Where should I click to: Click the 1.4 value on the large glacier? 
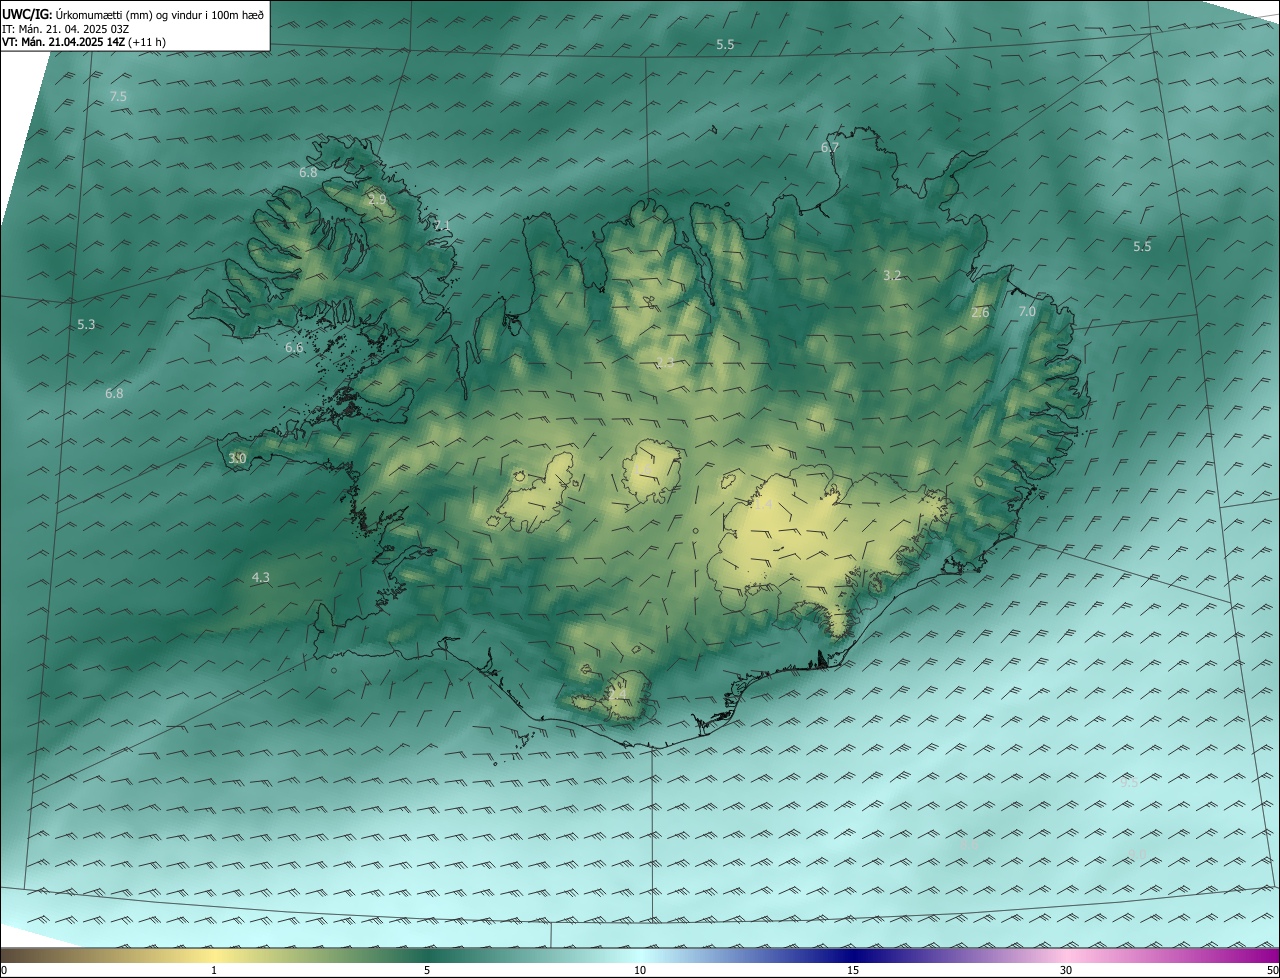(762, 506)
